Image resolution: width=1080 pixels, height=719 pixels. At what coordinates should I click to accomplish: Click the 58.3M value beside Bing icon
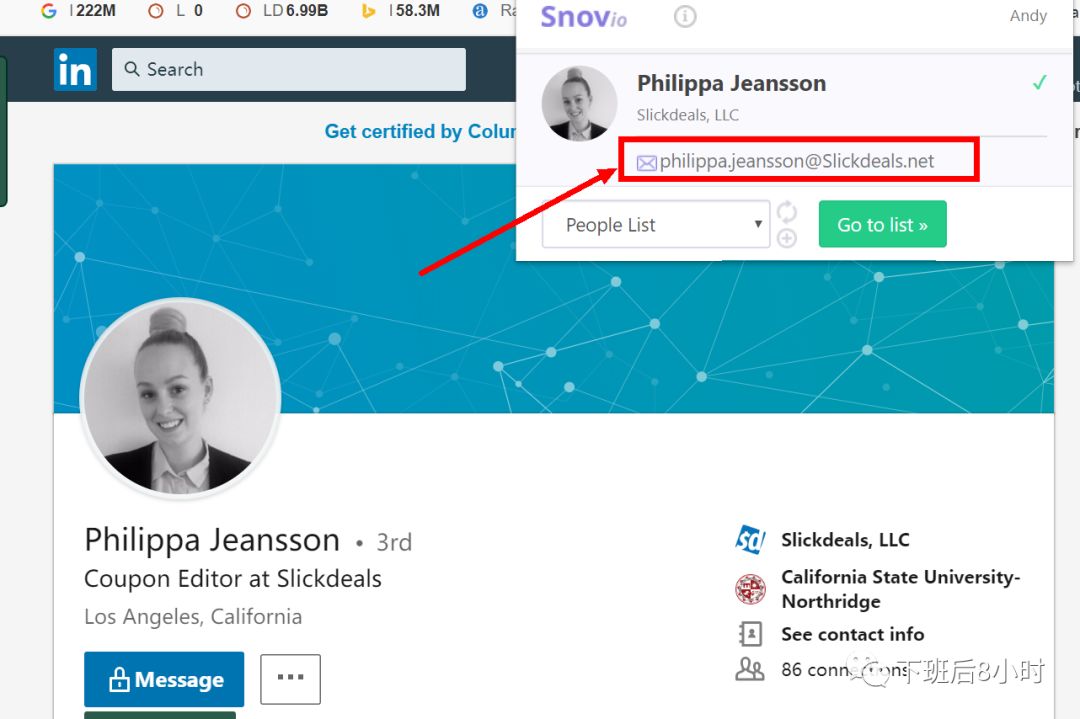(417, 11)
